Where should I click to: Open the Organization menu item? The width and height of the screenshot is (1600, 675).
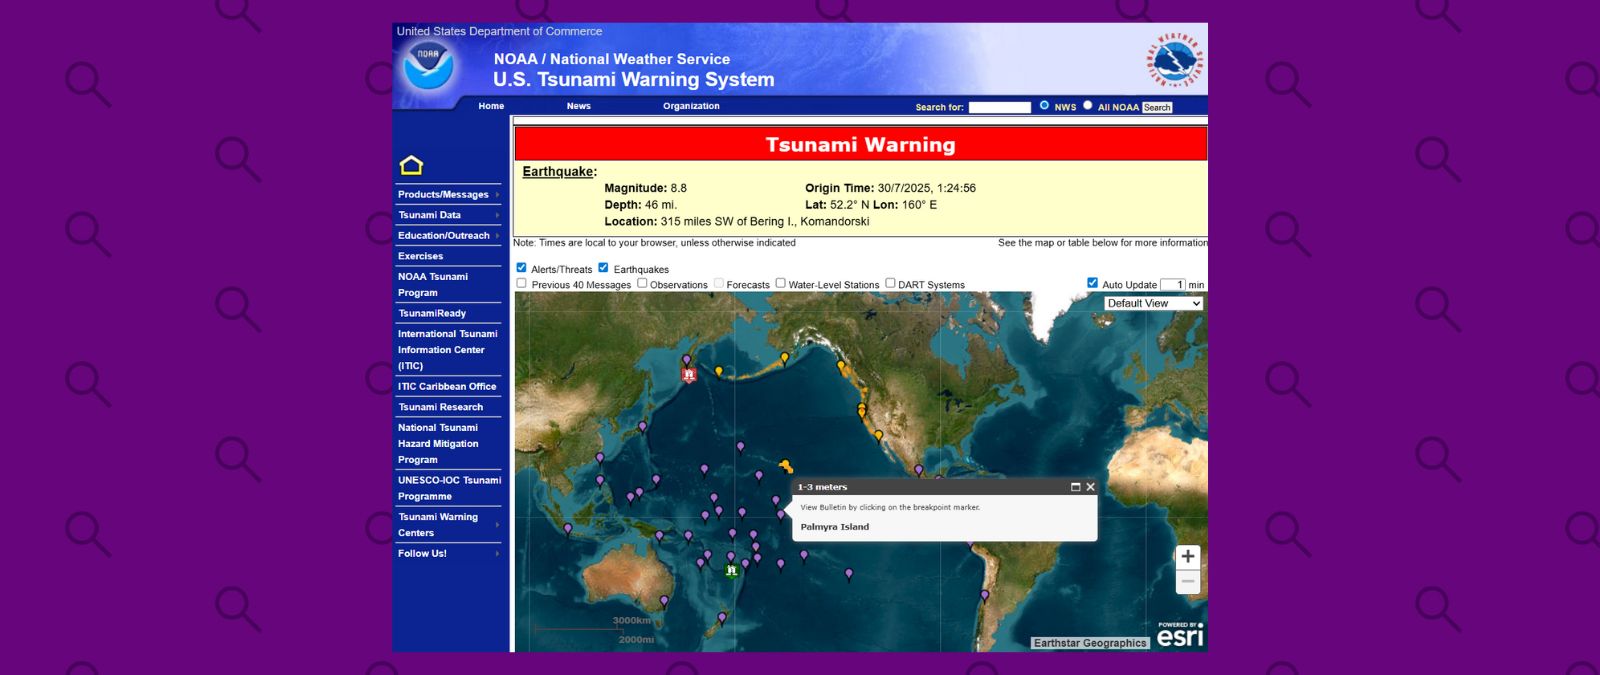click(x=691, y=106)
